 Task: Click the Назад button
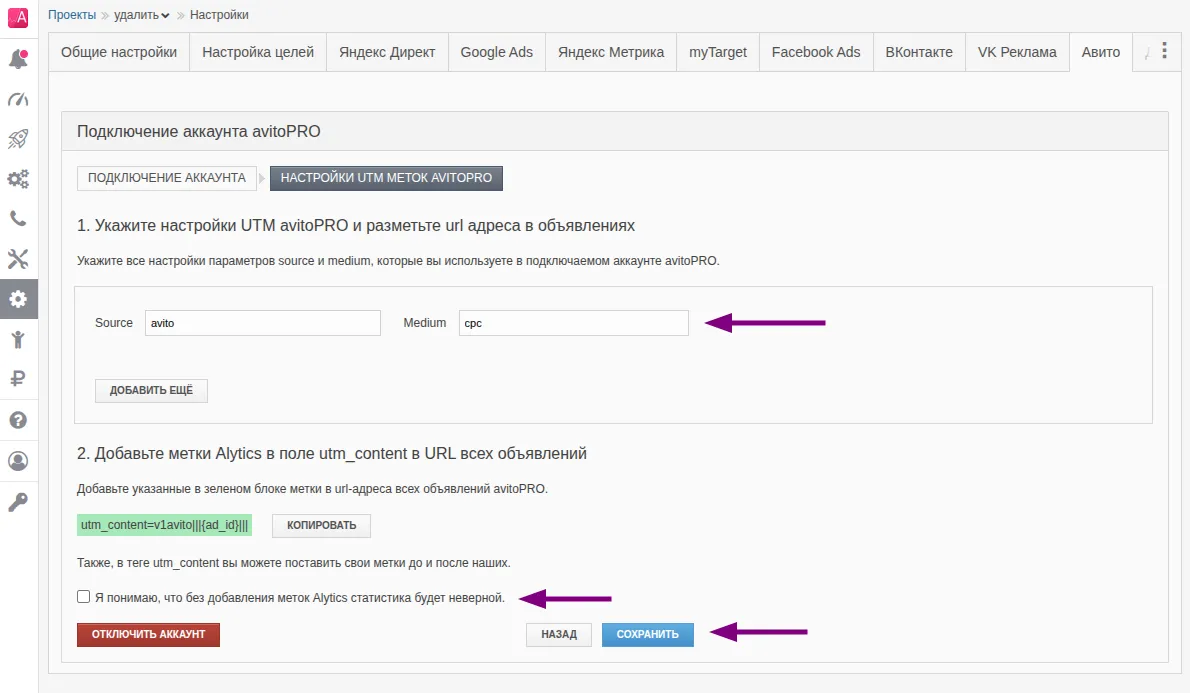(559, 635)
